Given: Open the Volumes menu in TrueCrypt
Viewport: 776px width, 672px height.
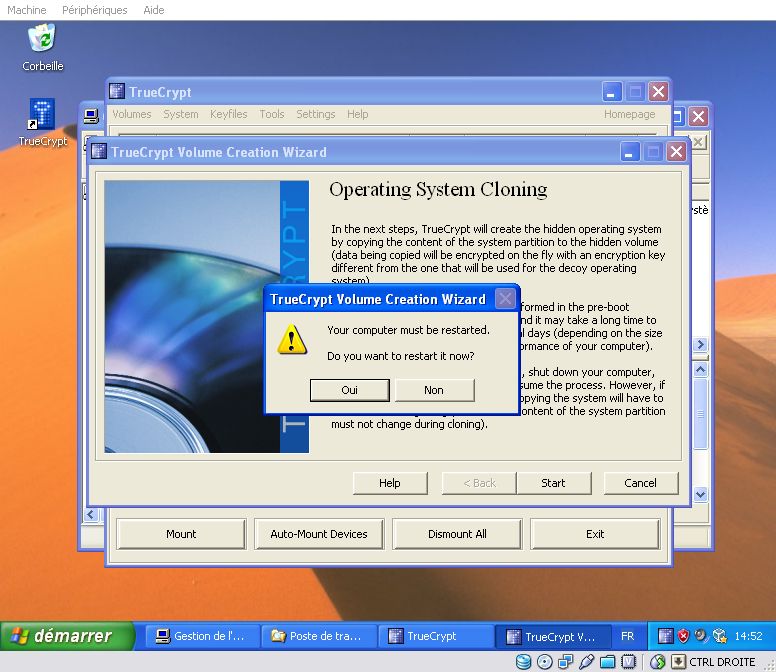Looking at the screenshot, I should click(132, 114).
